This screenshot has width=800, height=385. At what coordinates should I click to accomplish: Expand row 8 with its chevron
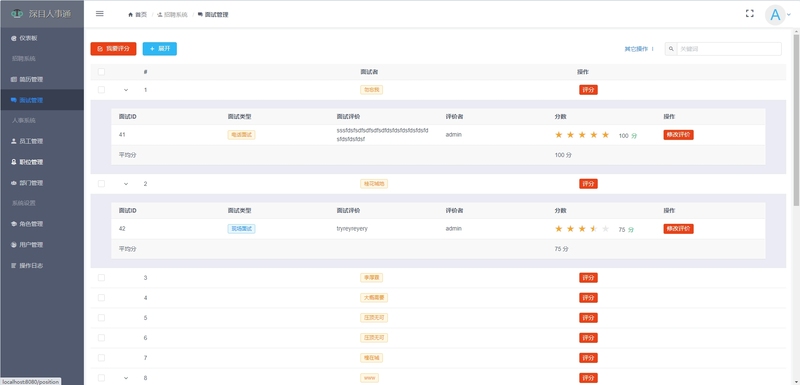coord(126,378)
